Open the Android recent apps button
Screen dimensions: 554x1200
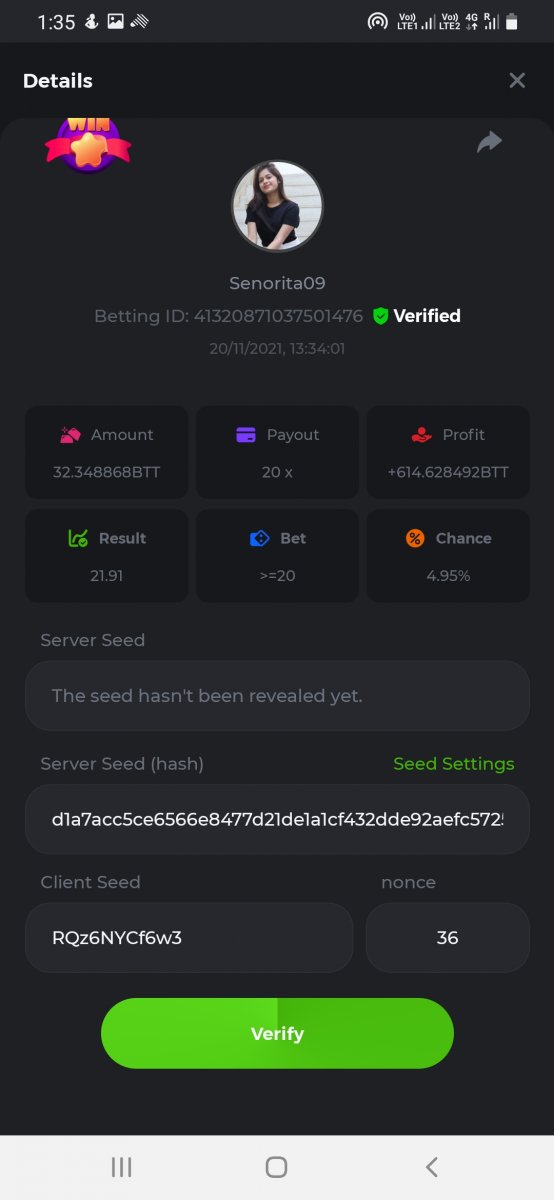(121, 1167)
